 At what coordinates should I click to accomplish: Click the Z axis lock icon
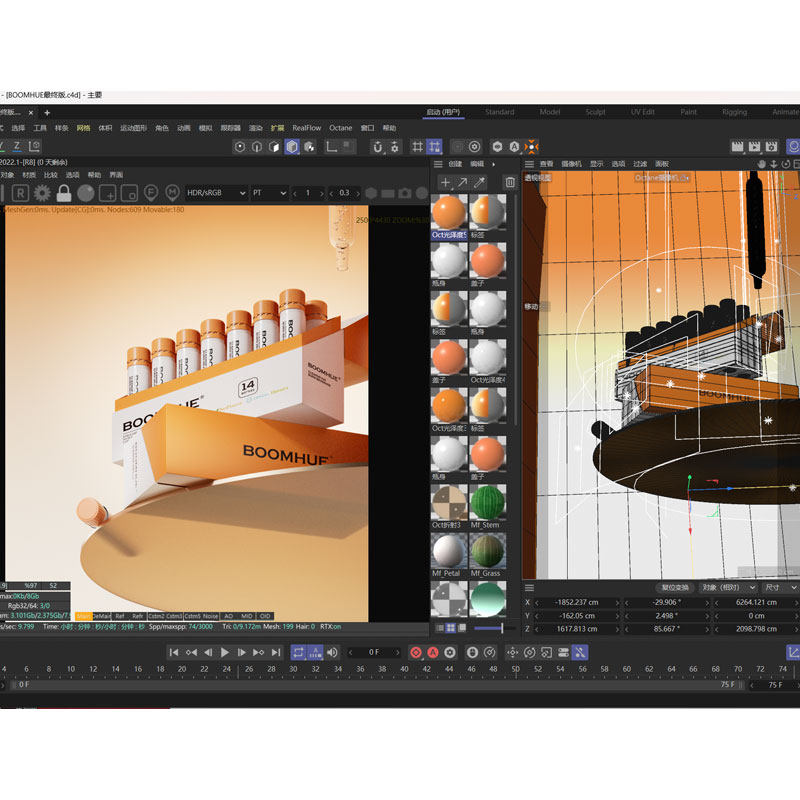[17, 146]
